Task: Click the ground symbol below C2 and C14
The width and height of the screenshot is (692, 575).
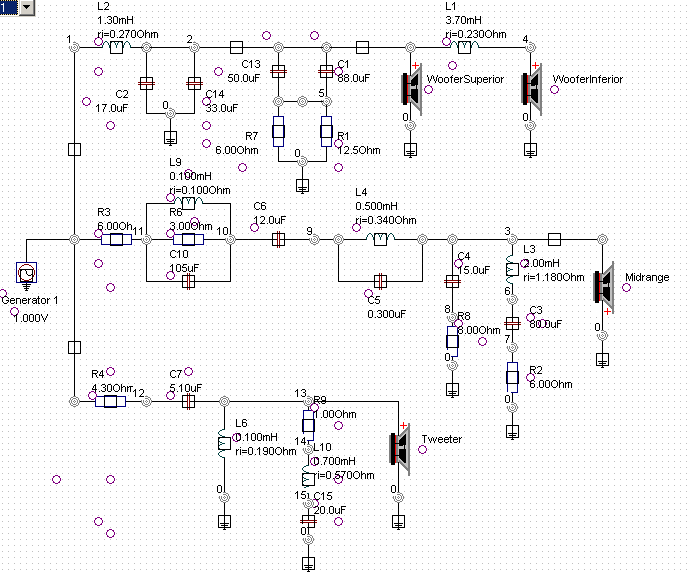Action: click(x=170, y=138)
